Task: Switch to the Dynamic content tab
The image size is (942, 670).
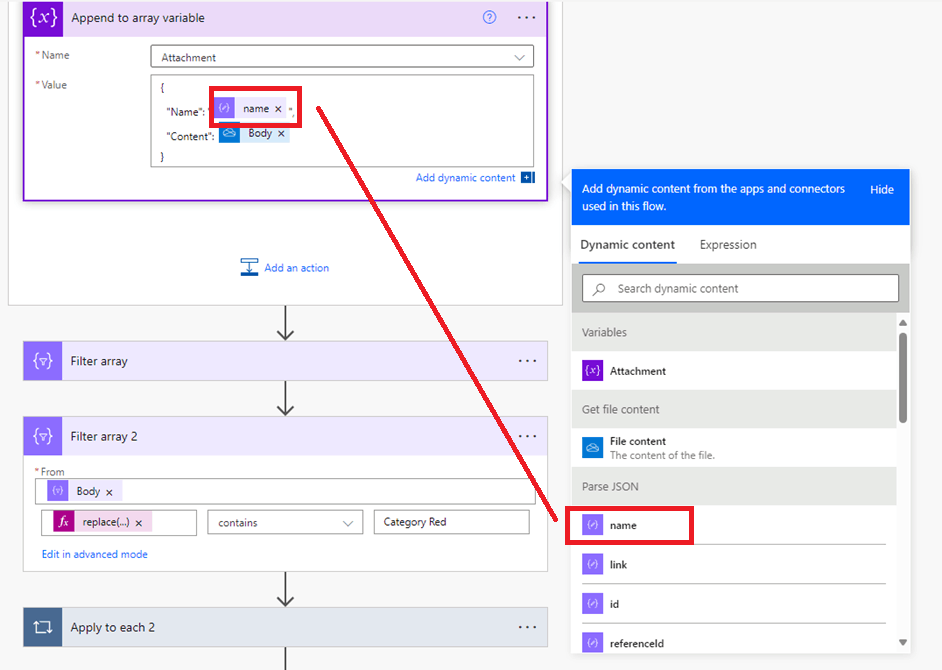Action: pos(627,245)
